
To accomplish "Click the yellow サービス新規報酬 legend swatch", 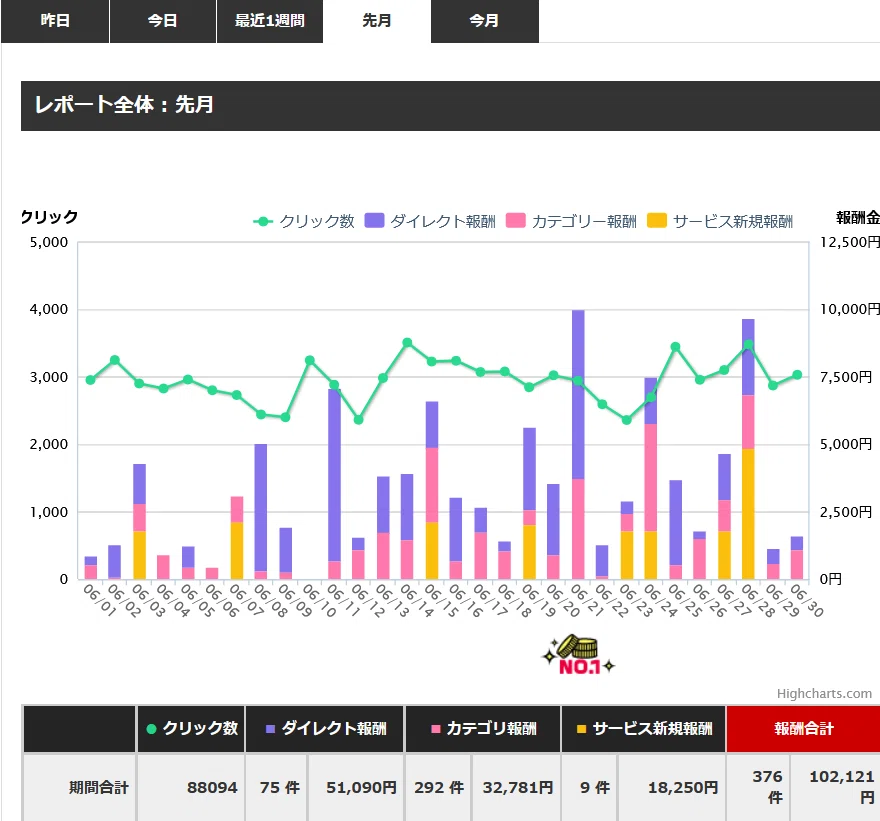I will pyautogui.click(x=657, y=221).
